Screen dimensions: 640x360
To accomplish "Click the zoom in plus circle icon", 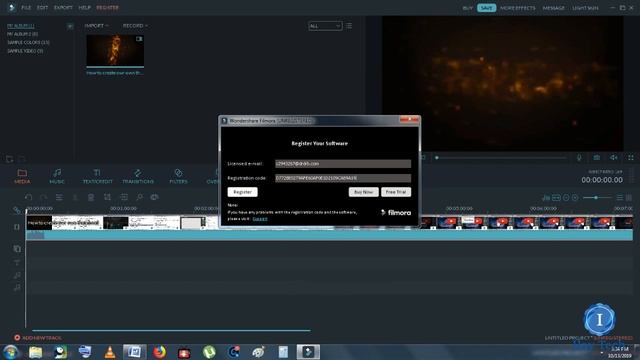I will (x=575, y=198).
